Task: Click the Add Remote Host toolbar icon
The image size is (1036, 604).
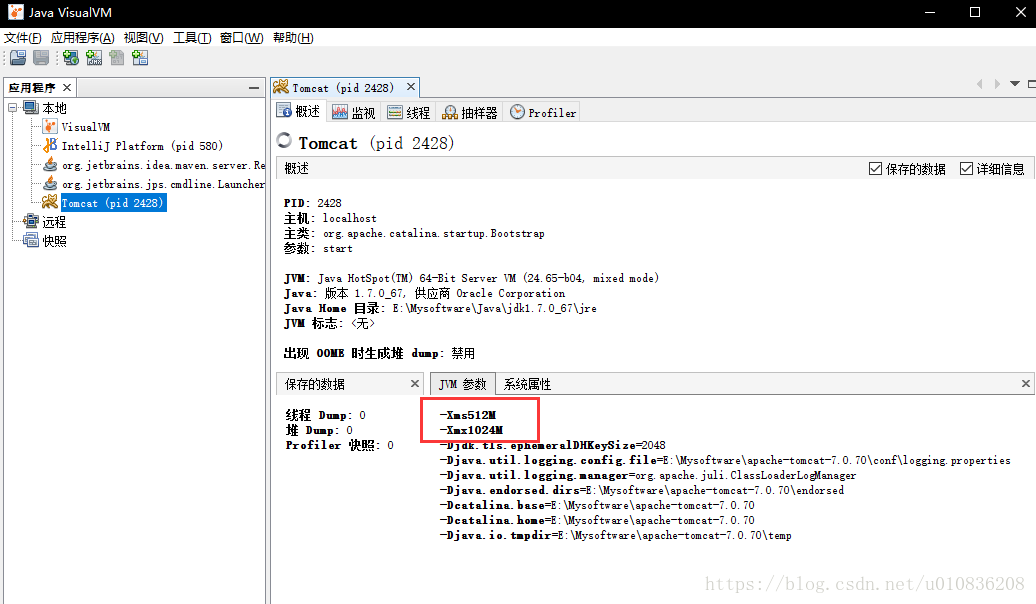Action: 71,58
